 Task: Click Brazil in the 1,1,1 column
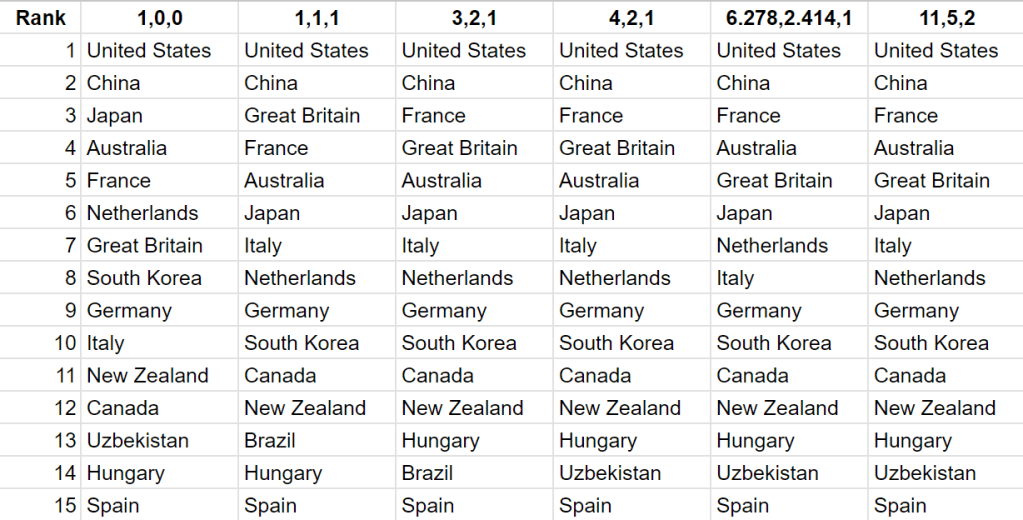[x=270, y=441]
